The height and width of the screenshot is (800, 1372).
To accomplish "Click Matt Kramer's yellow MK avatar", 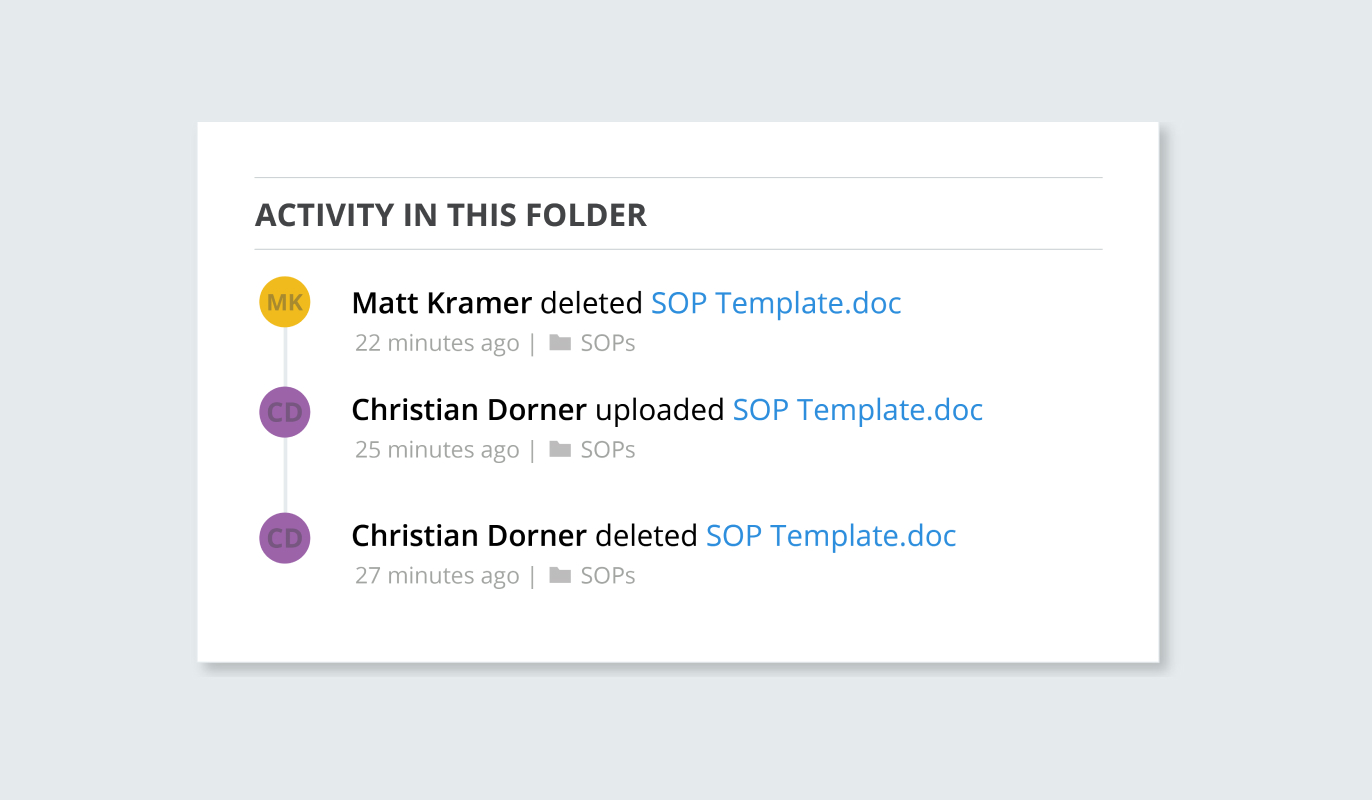I will click(x=285, y=302).
